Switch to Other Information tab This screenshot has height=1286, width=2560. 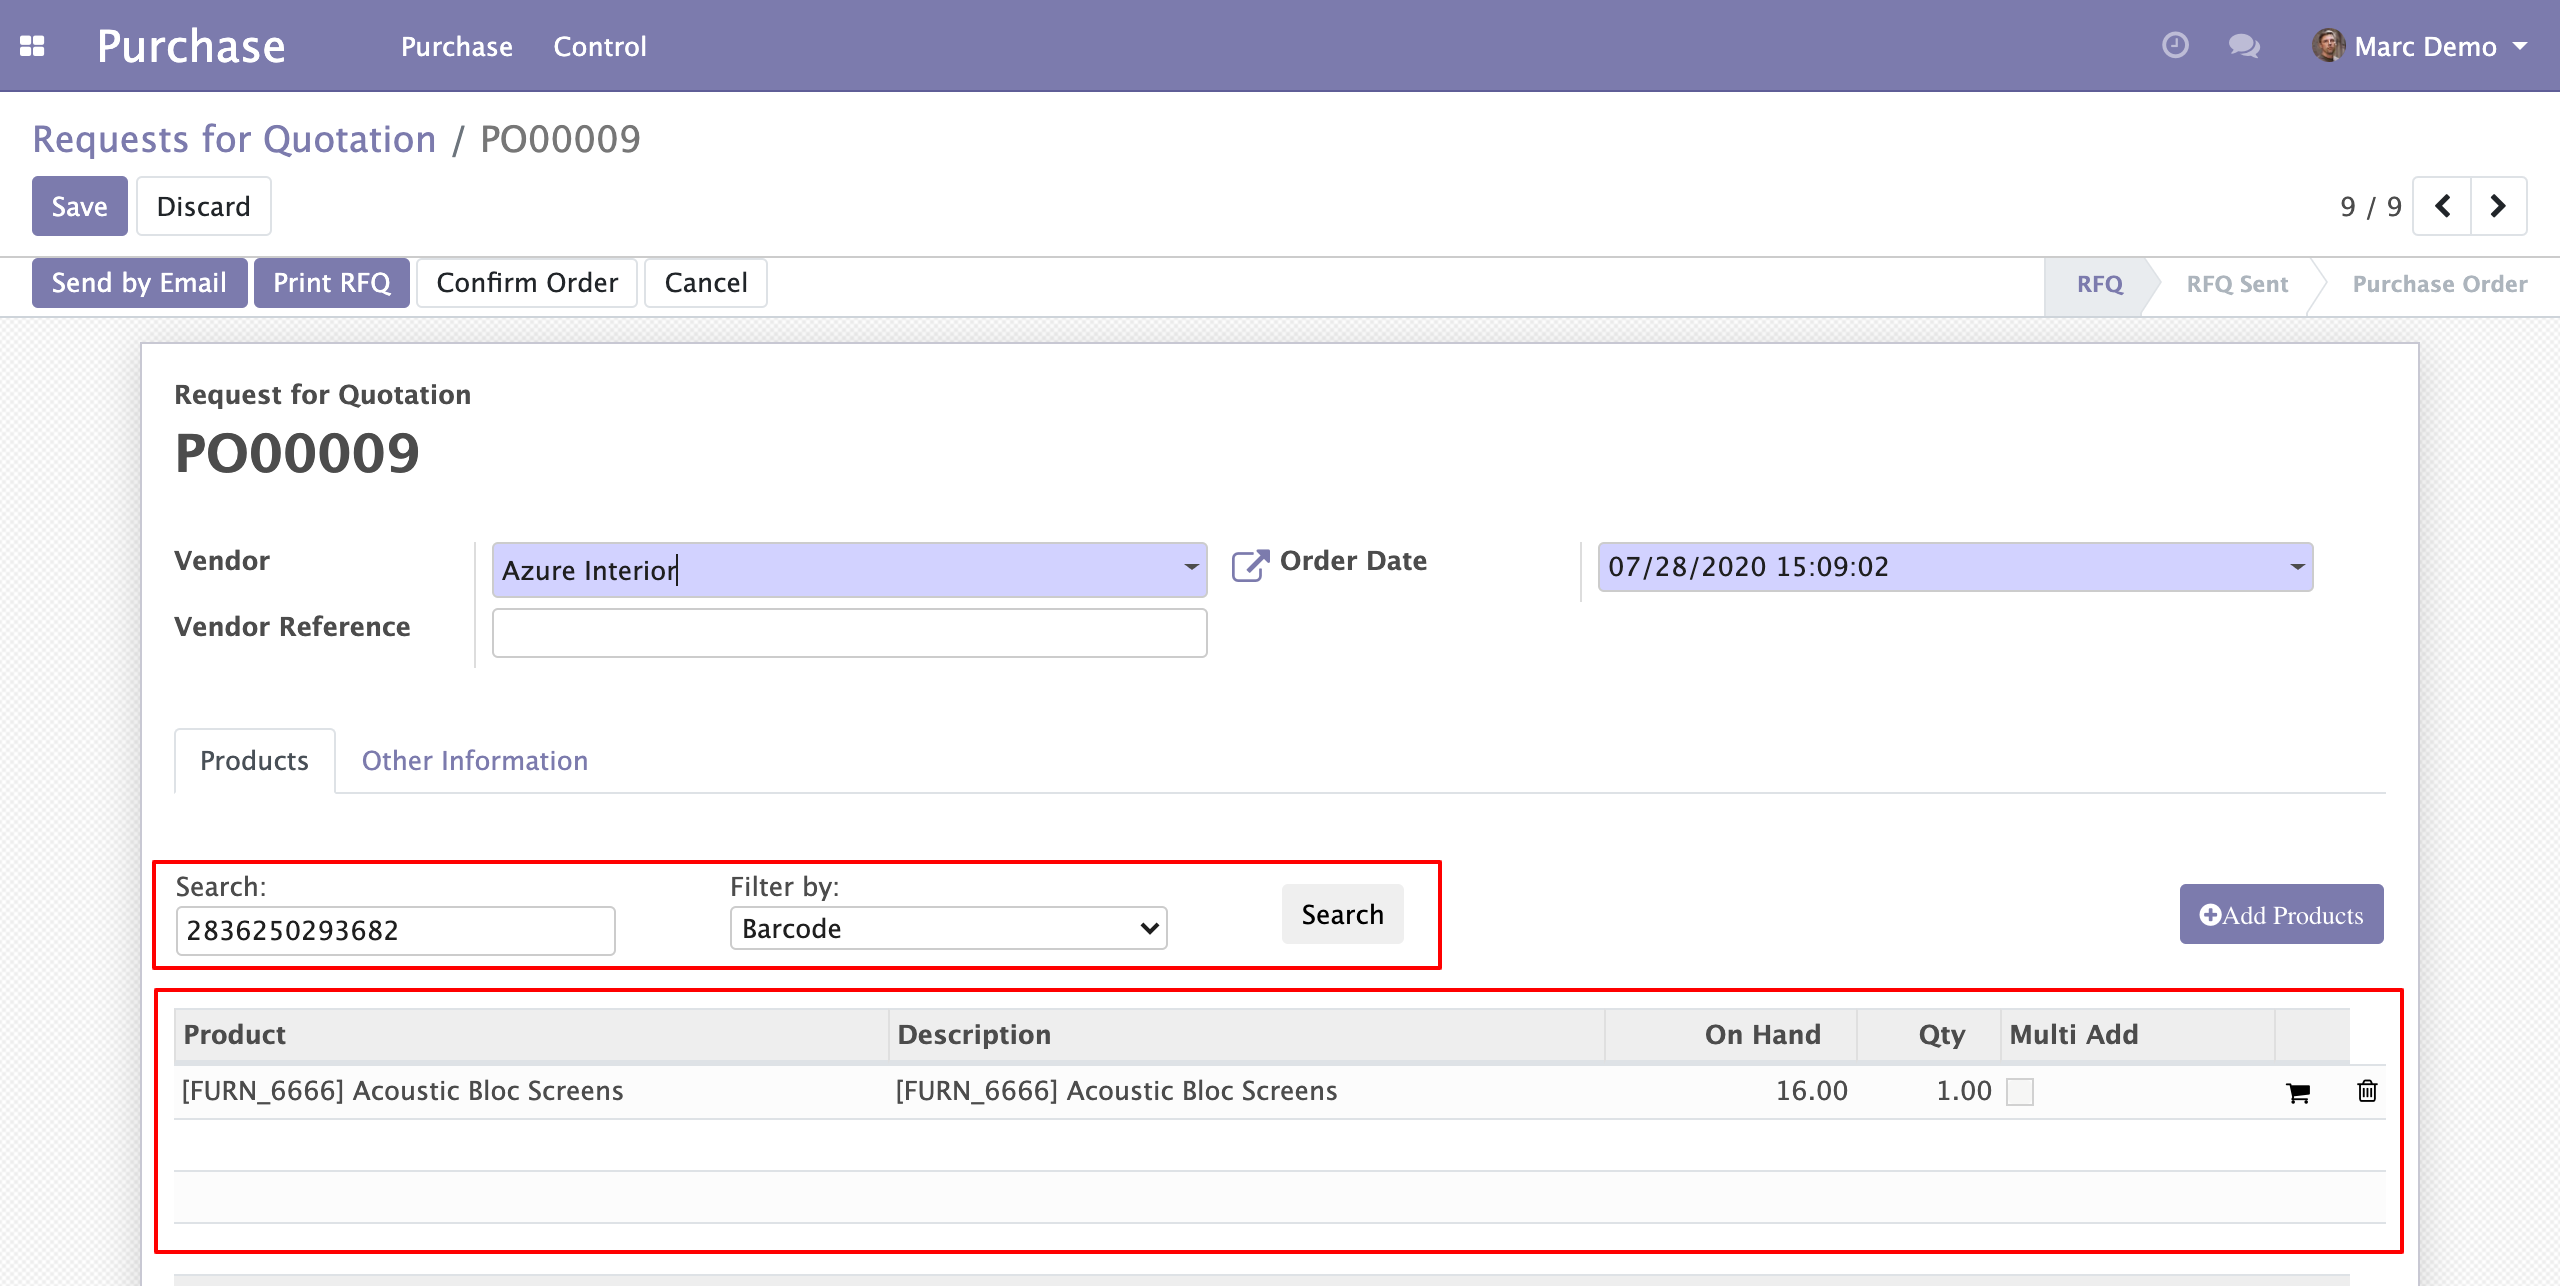click(x=474, y=761)
